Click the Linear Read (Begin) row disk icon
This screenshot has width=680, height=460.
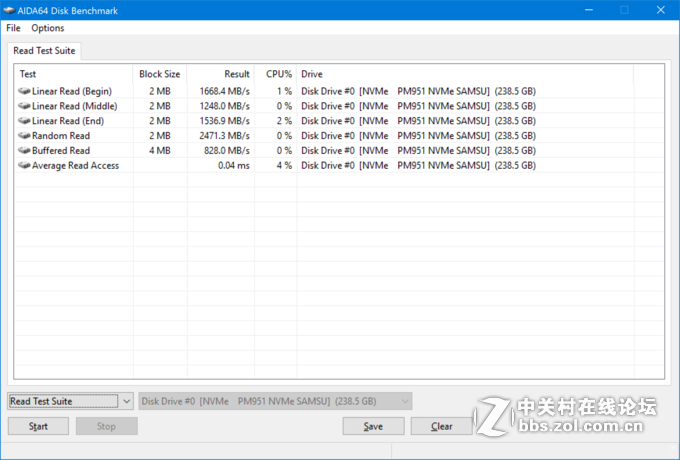coord(24,91)
